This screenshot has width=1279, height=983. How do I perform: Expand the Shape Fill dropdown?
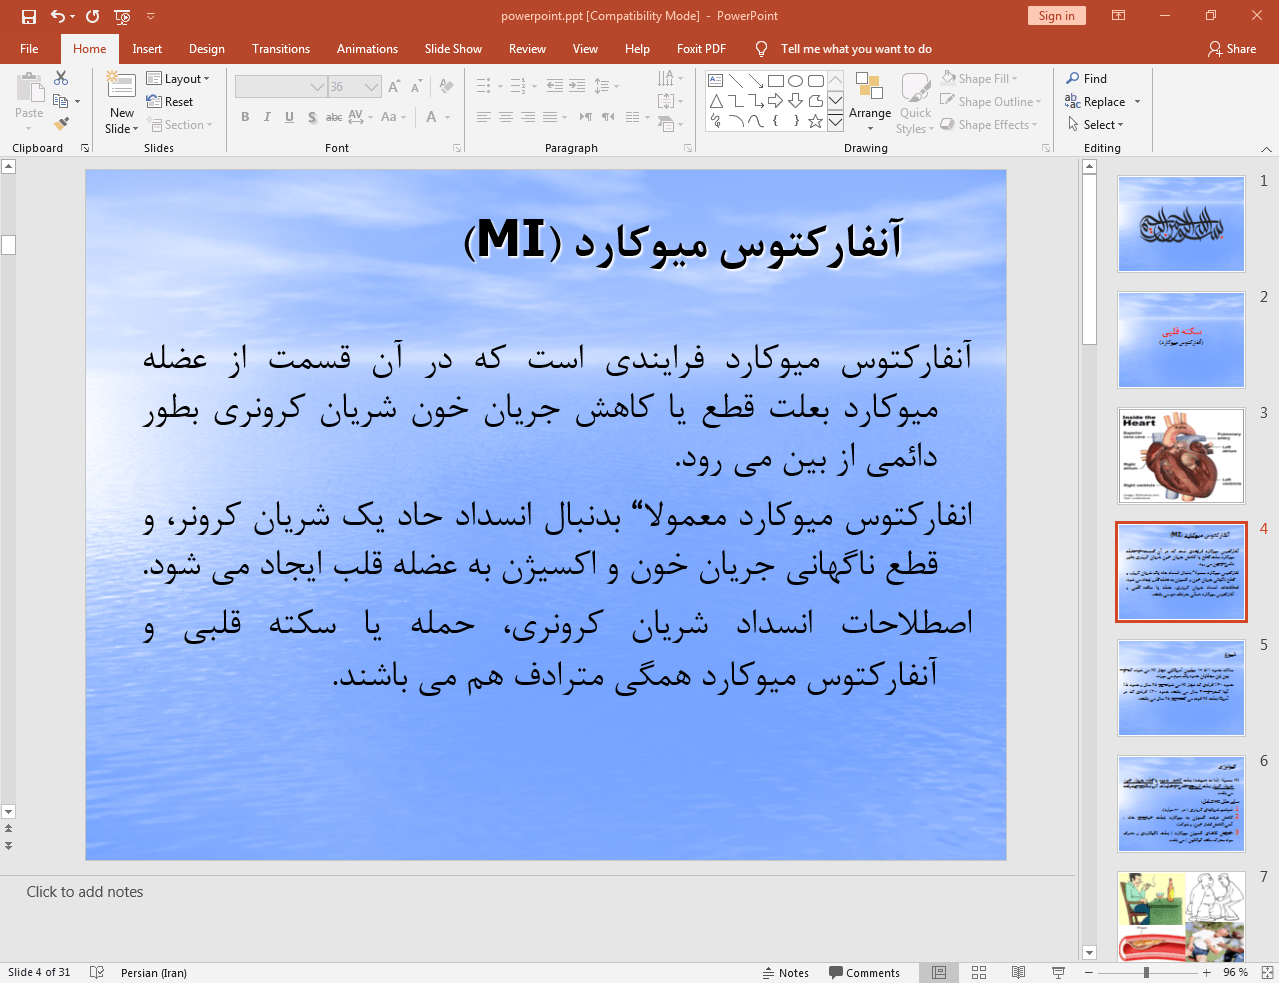point(980,78)
